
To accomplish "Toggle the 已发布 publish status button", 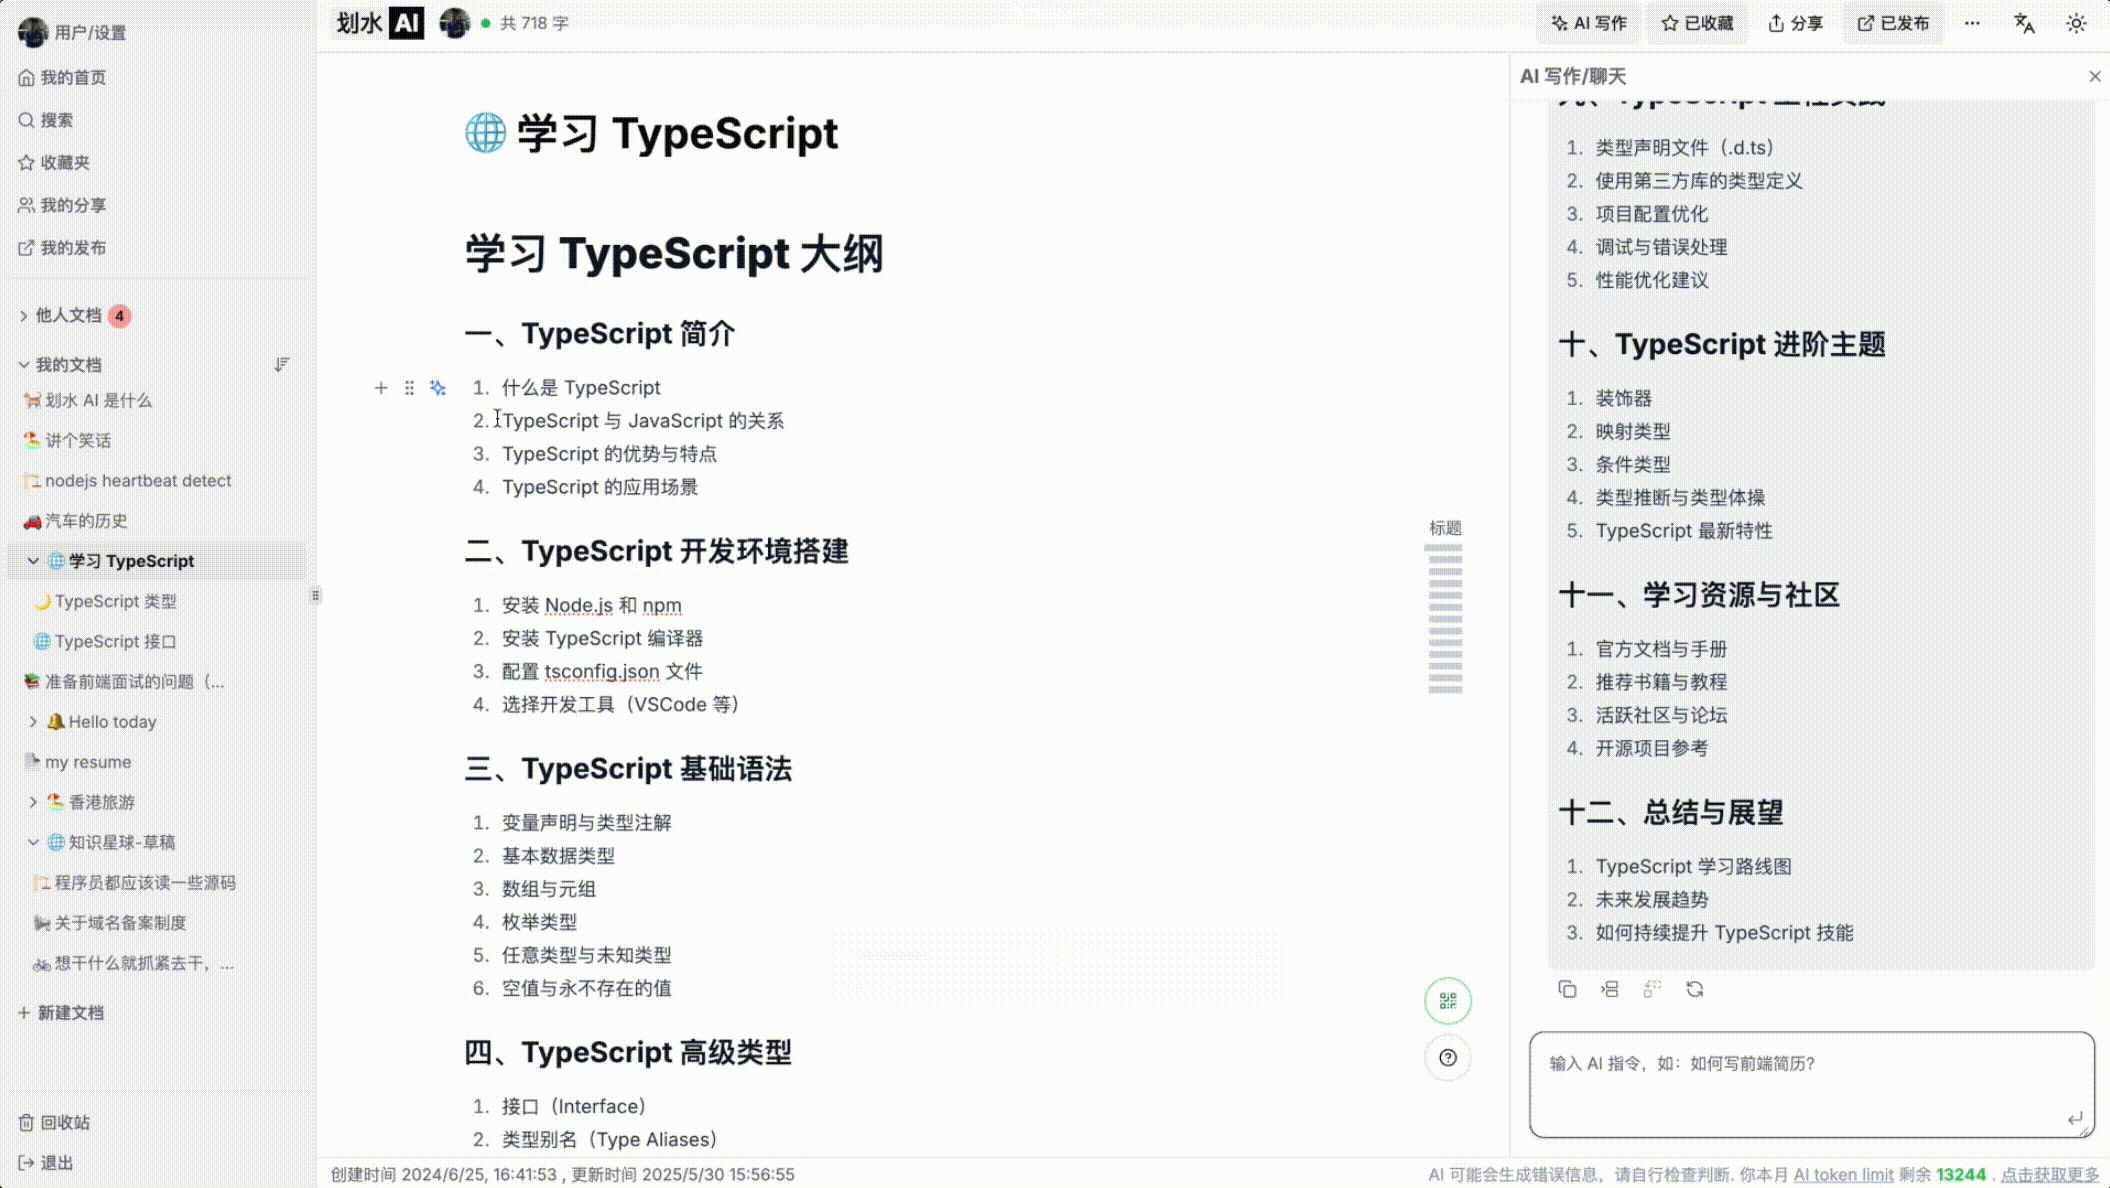I will (x=1893, y=23).
